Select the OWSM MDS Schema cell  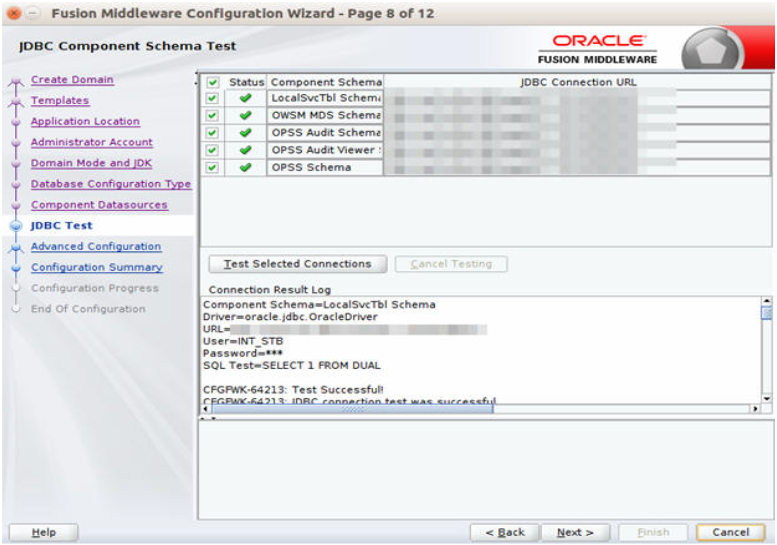click(326, 115)
